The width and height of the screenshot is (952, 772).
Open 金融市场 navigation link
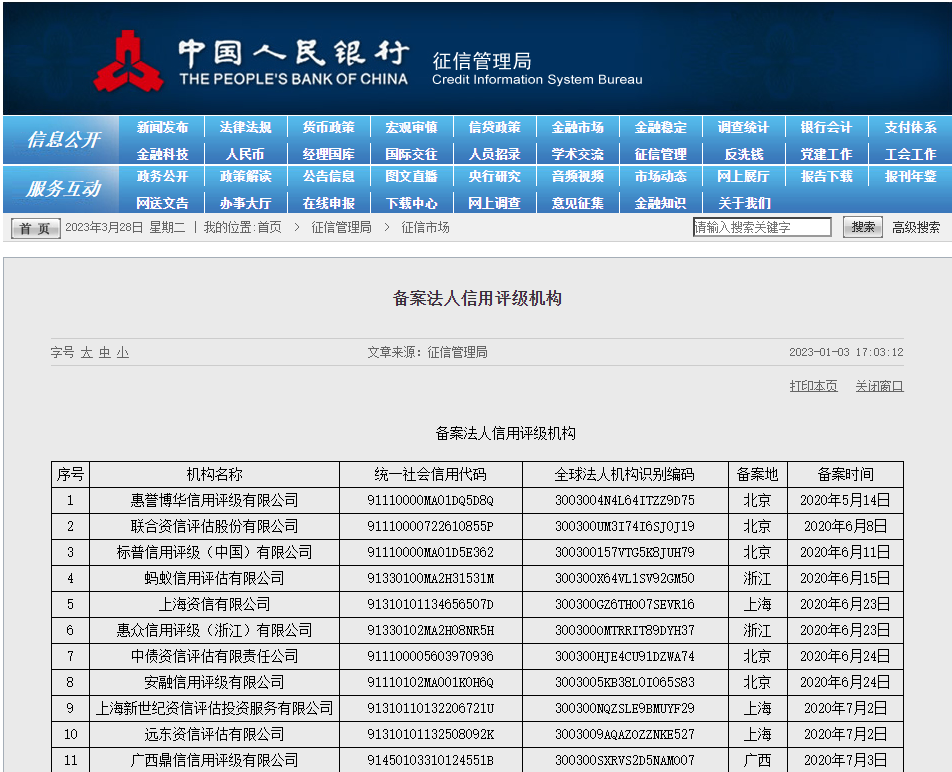(x=577, y=127)
